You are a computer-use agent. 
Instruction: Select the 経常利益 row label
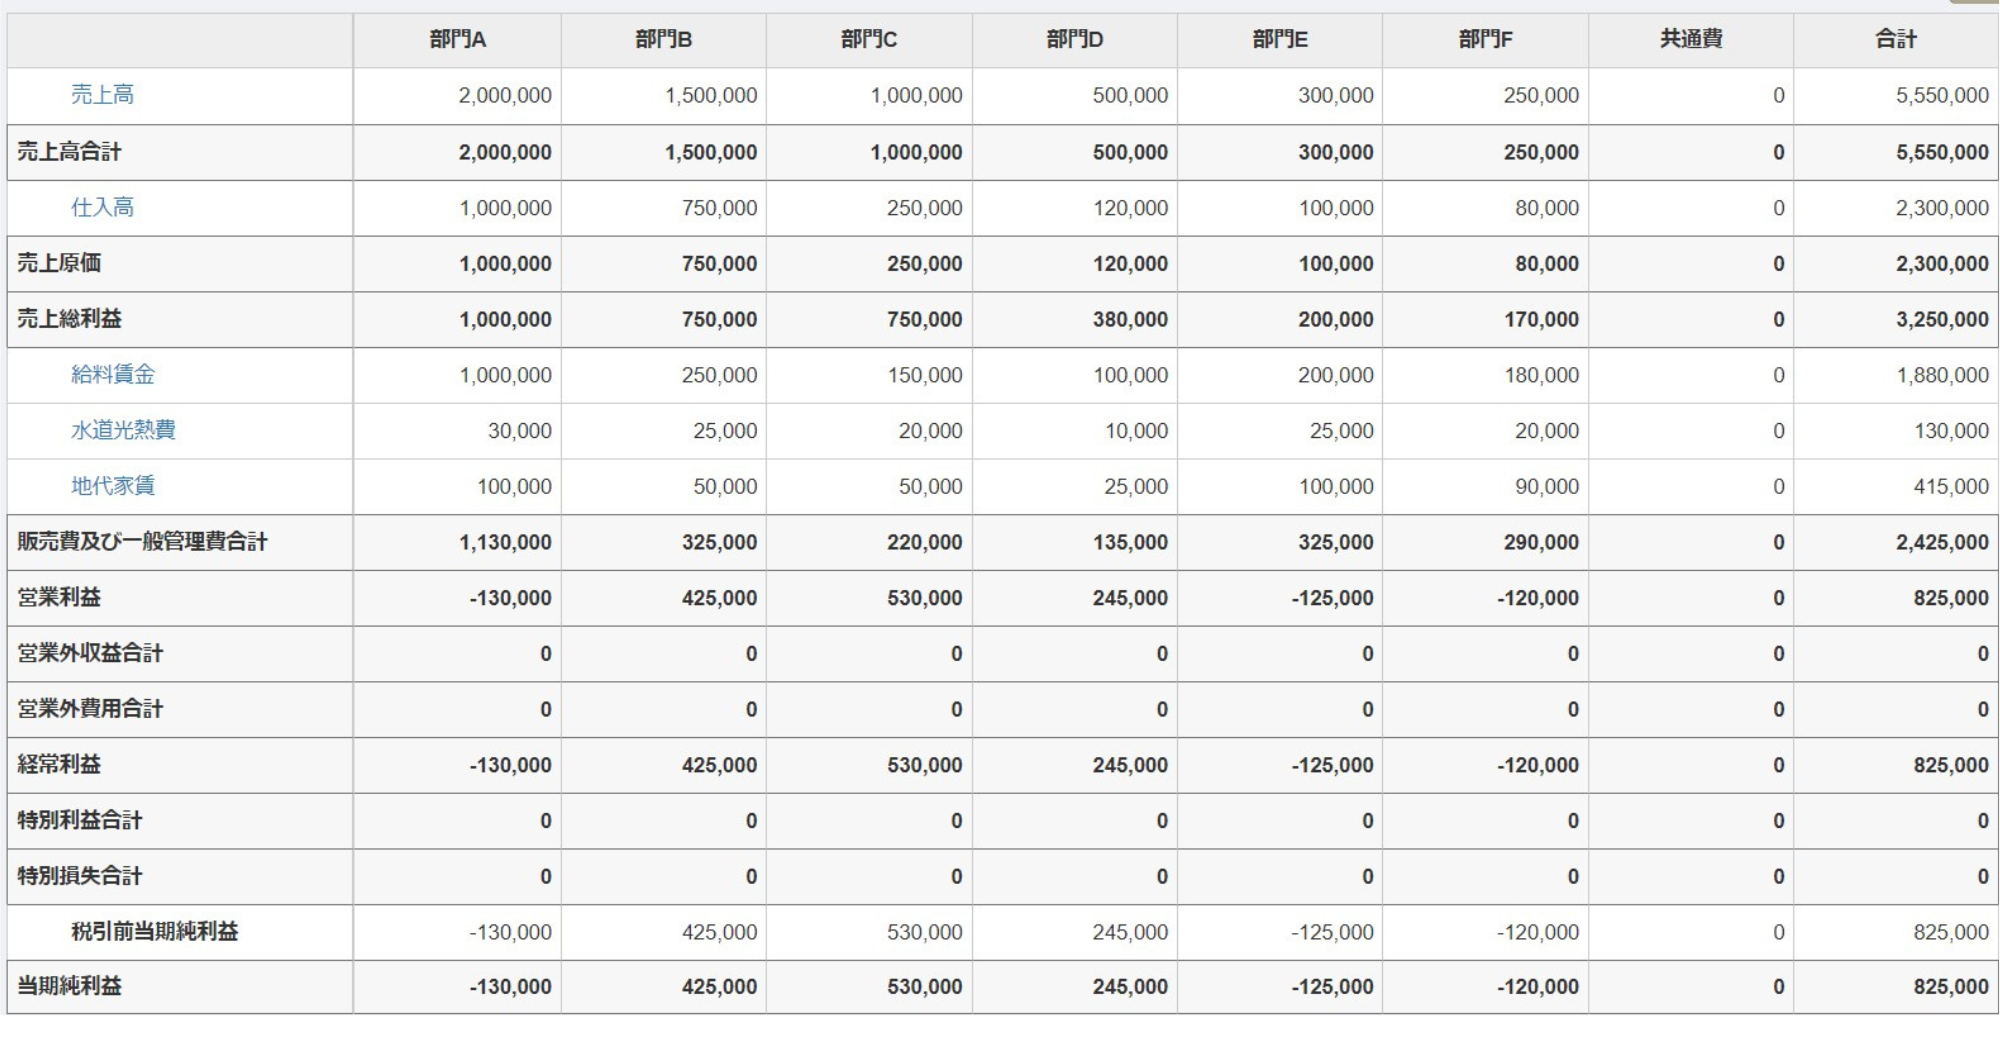click(60, 765)
